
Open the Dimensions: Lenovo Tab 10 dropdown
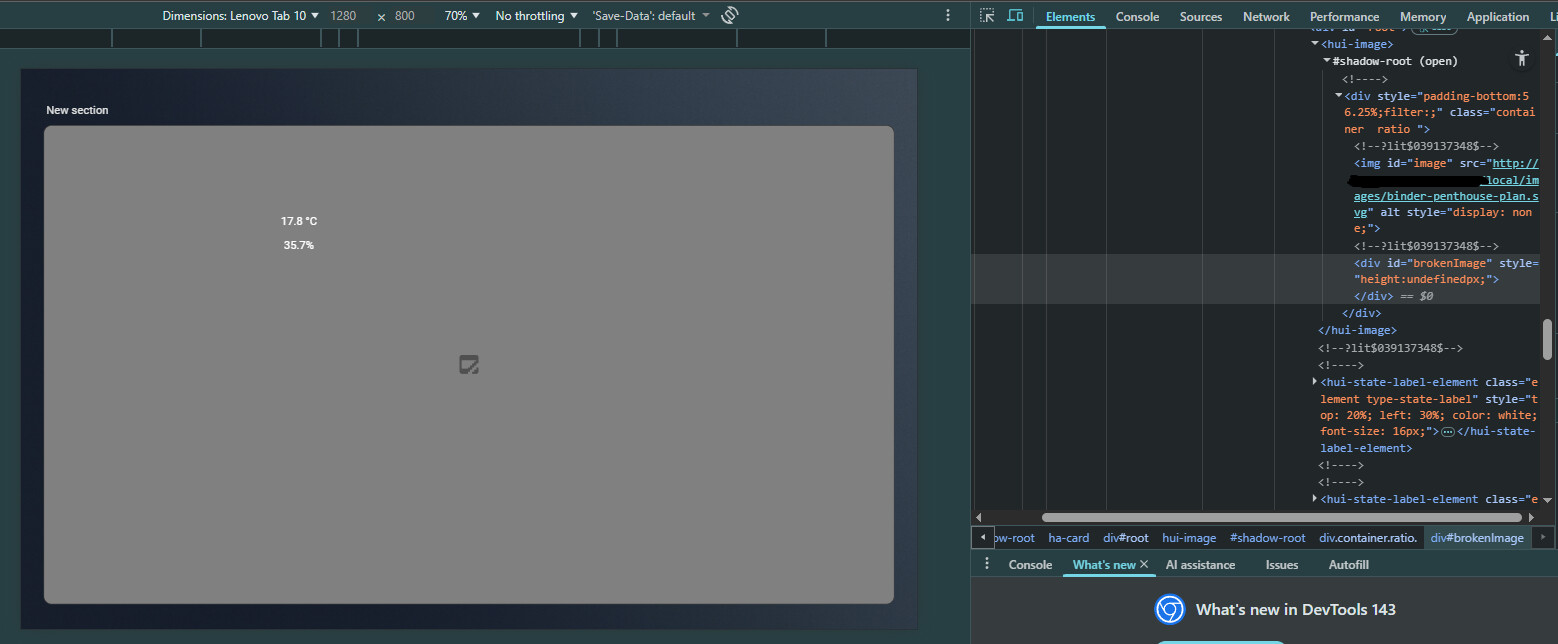[240, 16]
